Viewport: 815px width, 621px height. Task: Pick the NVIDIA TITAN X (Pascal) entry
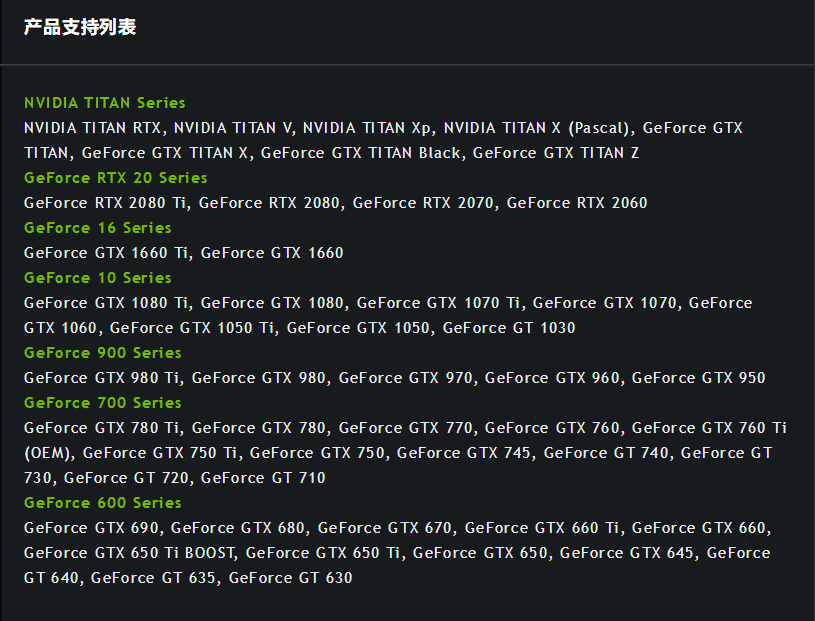[x=537, y=128]
